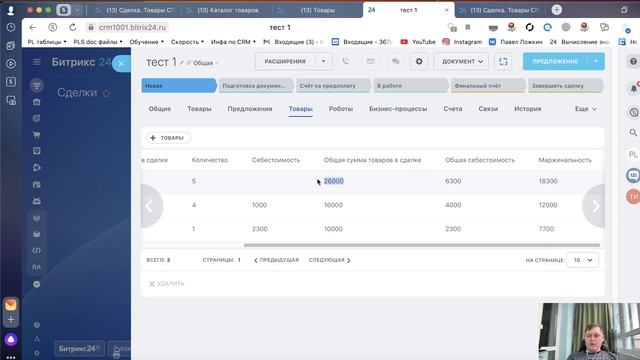The width and height of the screenshot is (640, 360).
Task: Star the Сделки section as favorite
Action: 106,93
